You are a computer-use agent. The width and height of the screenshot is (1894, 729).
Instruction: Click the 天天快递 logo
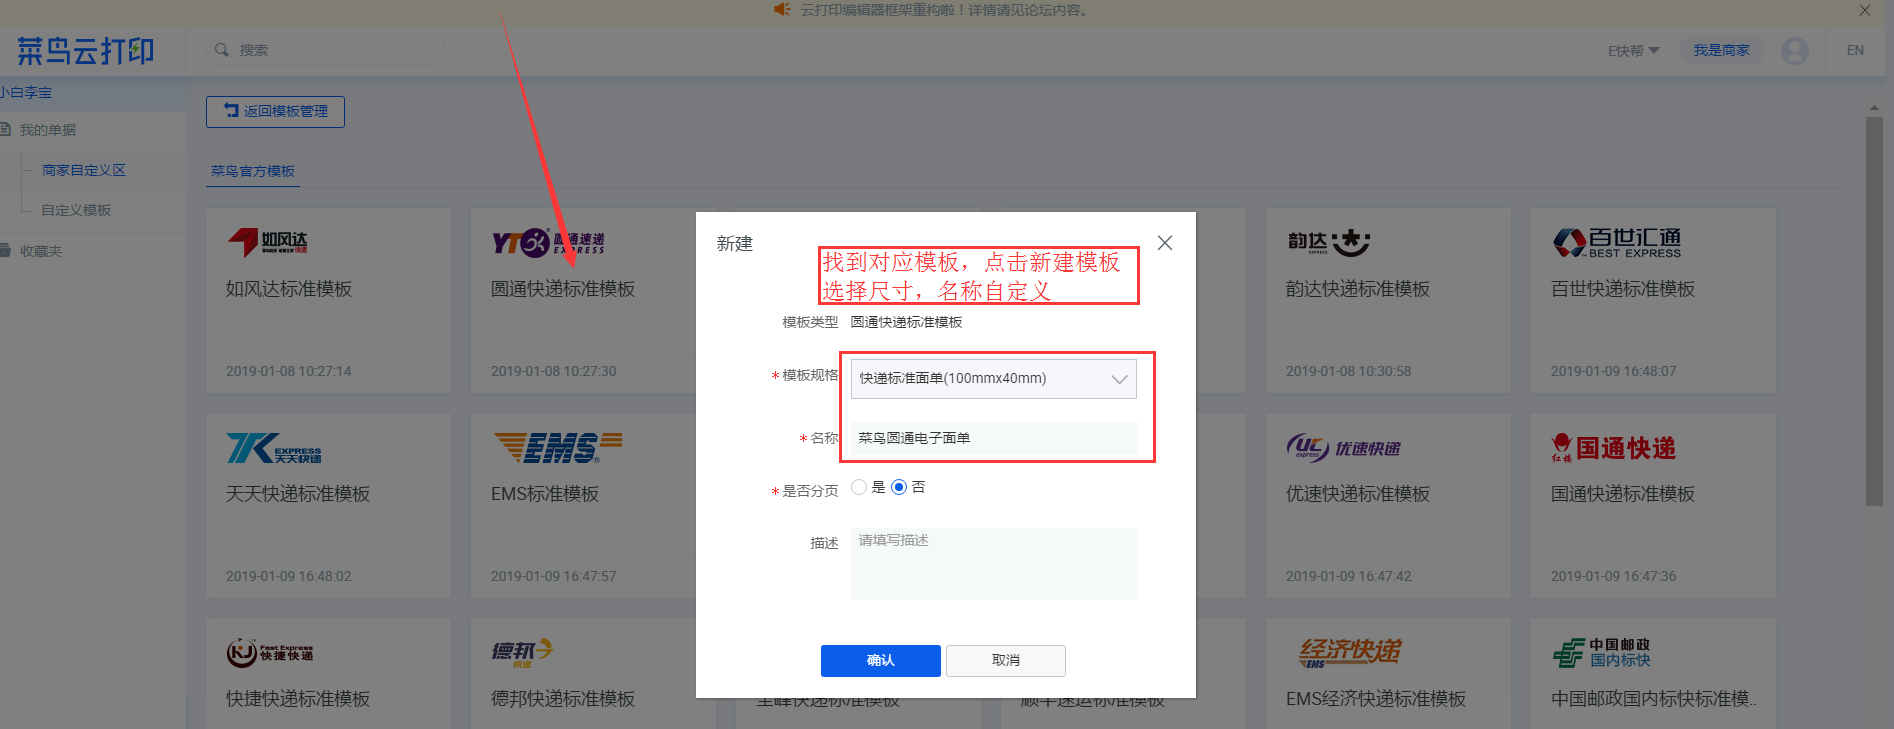[274, 448]
